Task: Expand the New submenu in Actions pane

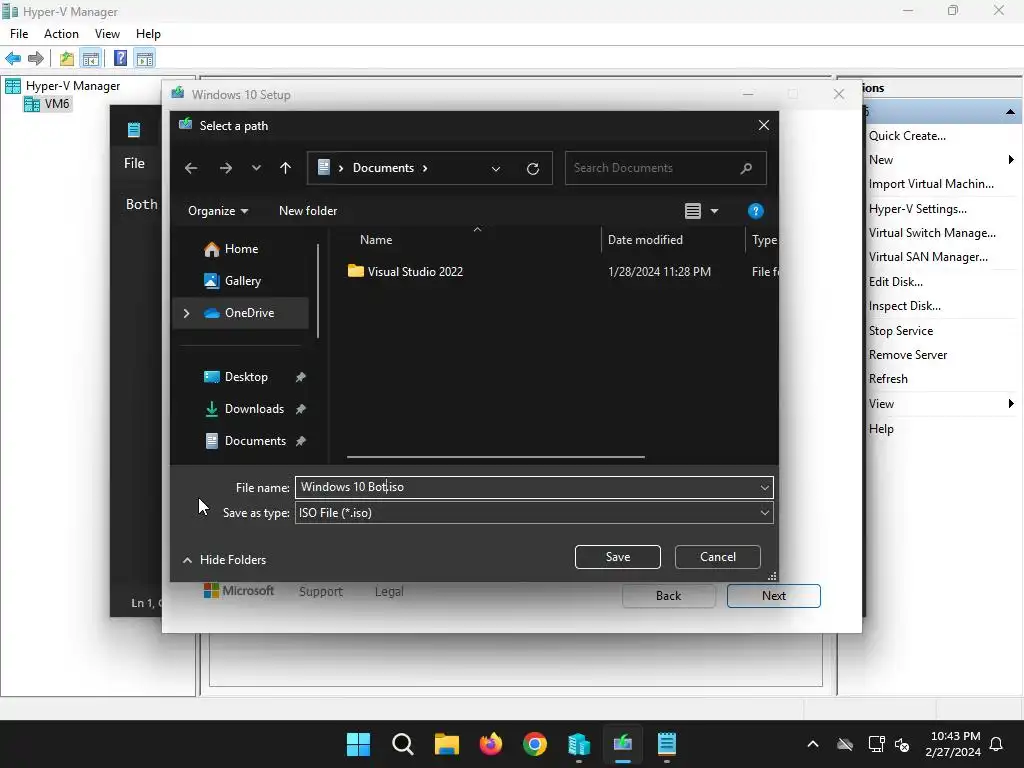Action: tap(1011, 160)
